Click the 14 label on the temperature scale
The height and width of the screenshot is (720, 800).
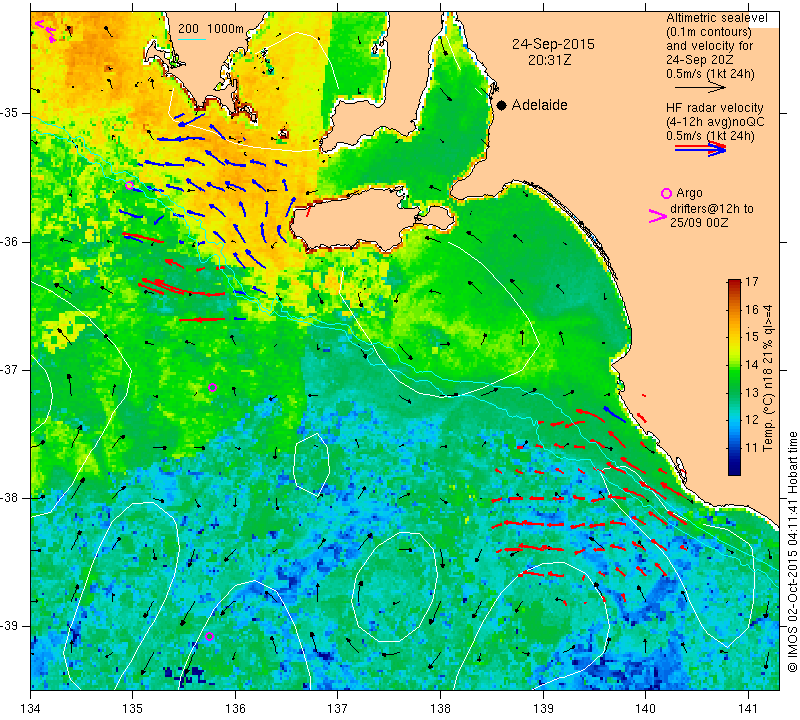(x=752, y=365)
